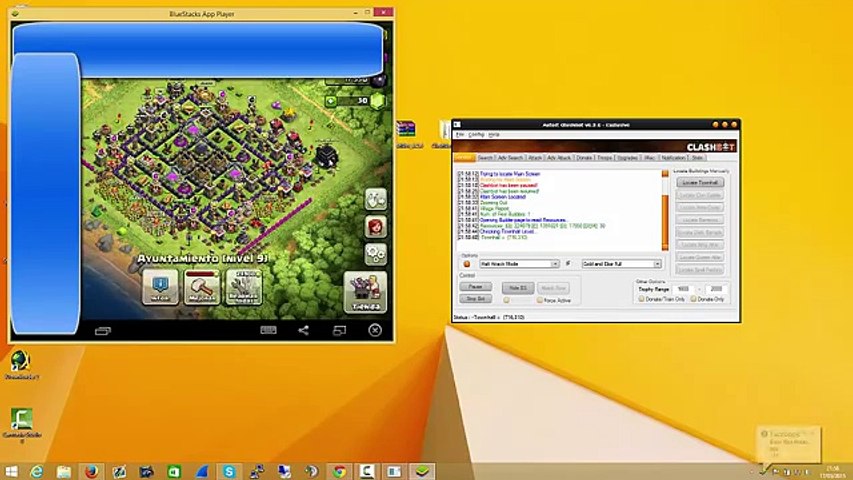Image resolution: width=853 pixels, height=480 pixels.
Task: Switch to the Adv Search tab
Action: [x=510, y=158]
